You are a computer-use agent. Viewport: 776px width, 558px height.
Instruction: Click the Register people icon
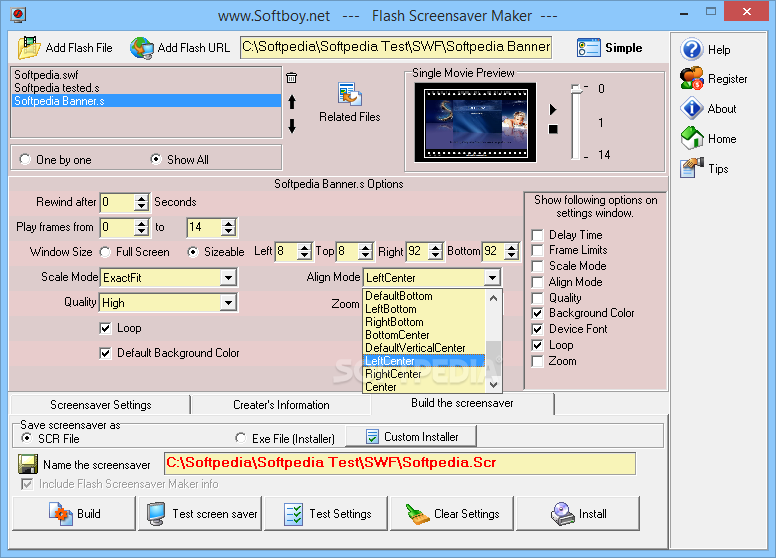click(x=691, y=79)
